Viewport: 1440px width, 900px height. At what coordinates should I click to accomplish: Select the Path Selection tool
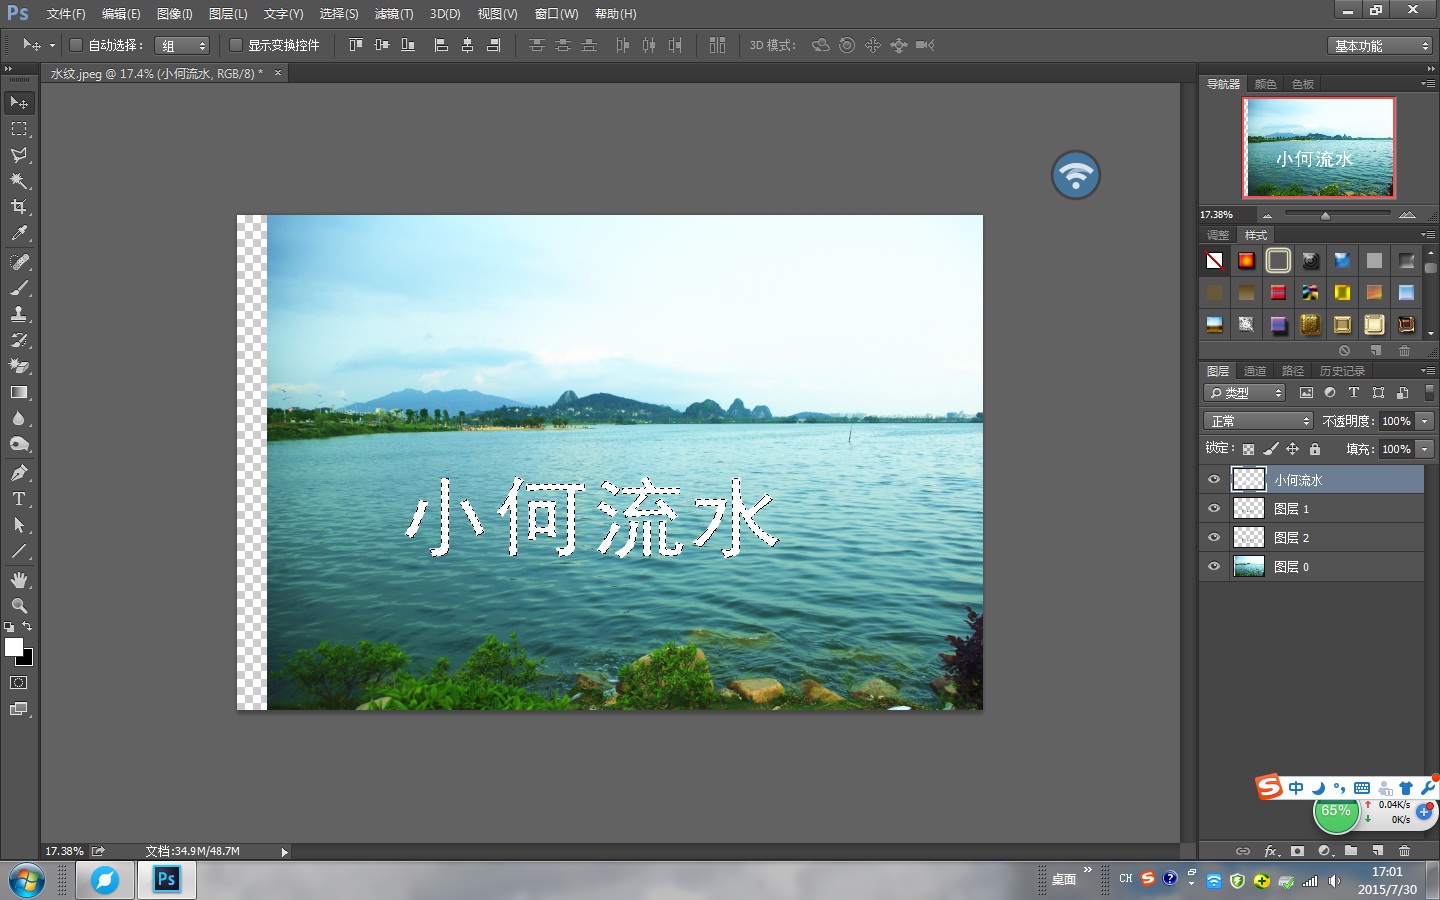point(19,525)
